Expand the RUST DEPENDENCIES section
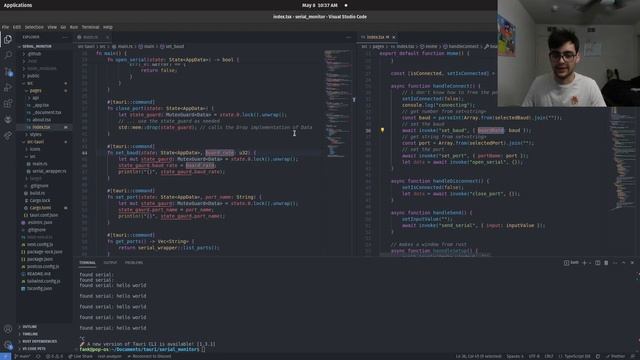The width and height of the screenshot is (640, 360). pos(40,341)
